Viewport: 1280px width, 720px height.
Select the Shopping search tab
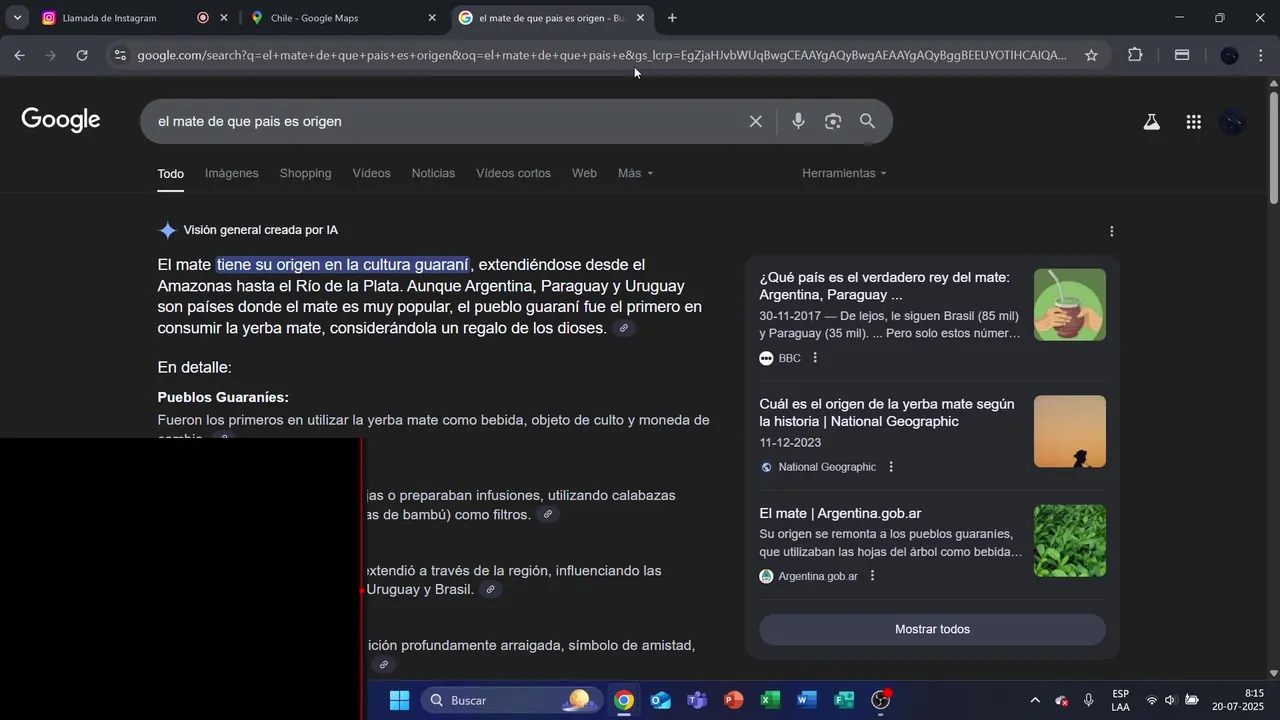305,173
